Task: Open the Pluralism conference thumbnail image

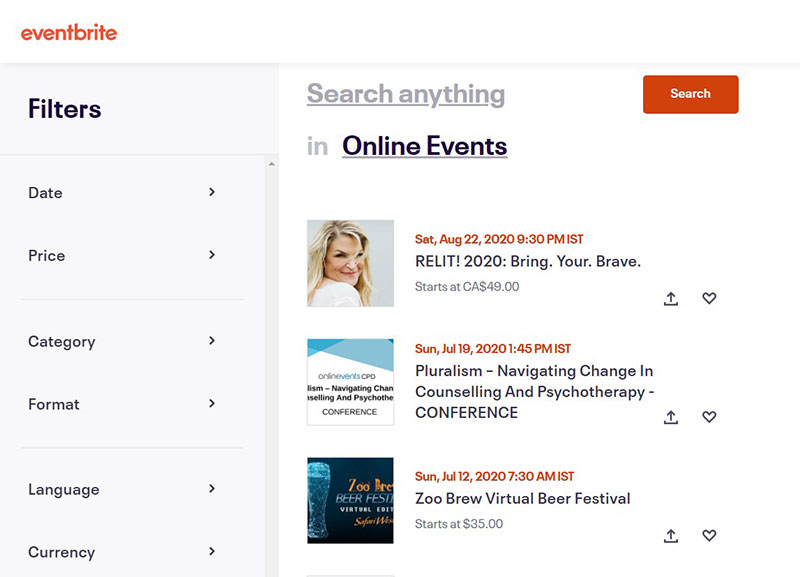Action: 350,382
